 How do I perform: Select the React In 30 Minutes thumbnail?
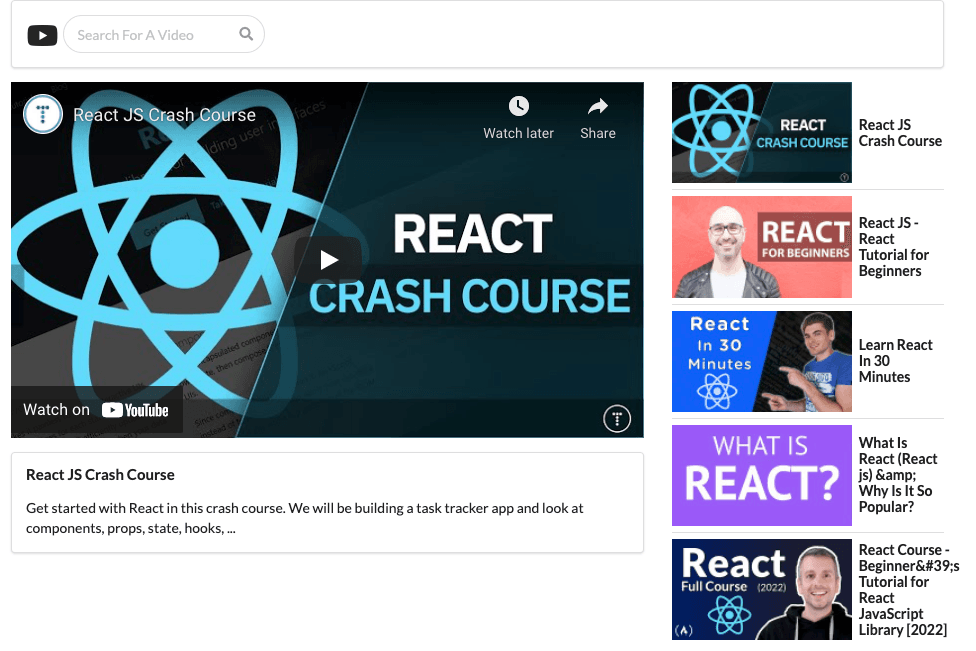[x=762, y=362]
